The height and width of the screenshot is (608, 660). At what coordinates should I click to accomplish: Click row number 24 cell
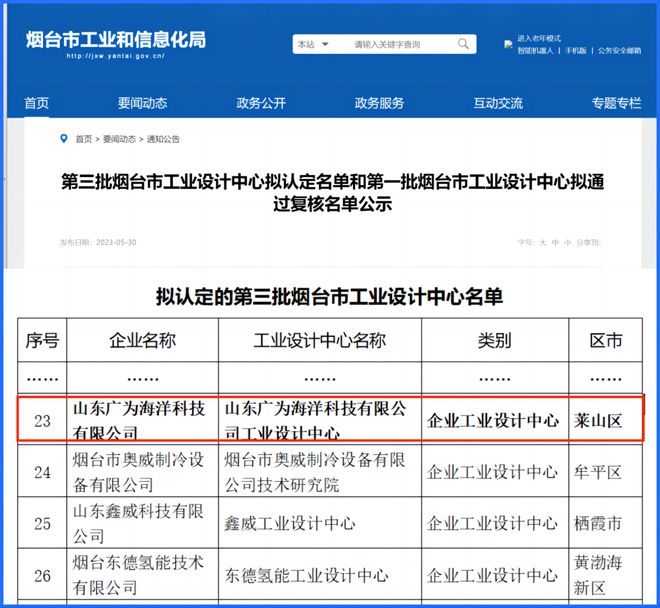[x=42, y=472]
